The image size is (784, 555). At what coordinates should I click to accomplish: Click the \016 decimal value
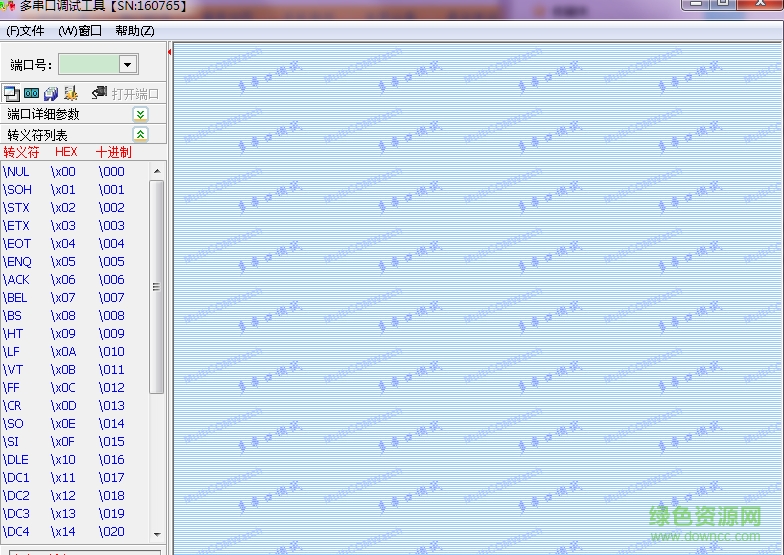[x=112, y=460]
